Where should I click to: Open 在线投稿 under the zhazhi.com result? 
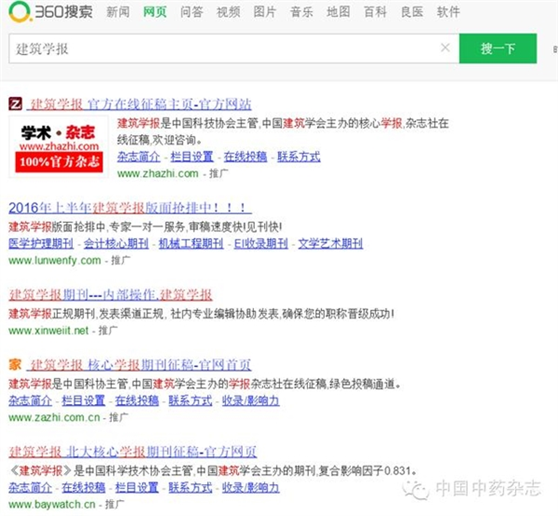(x=246, y=157)
